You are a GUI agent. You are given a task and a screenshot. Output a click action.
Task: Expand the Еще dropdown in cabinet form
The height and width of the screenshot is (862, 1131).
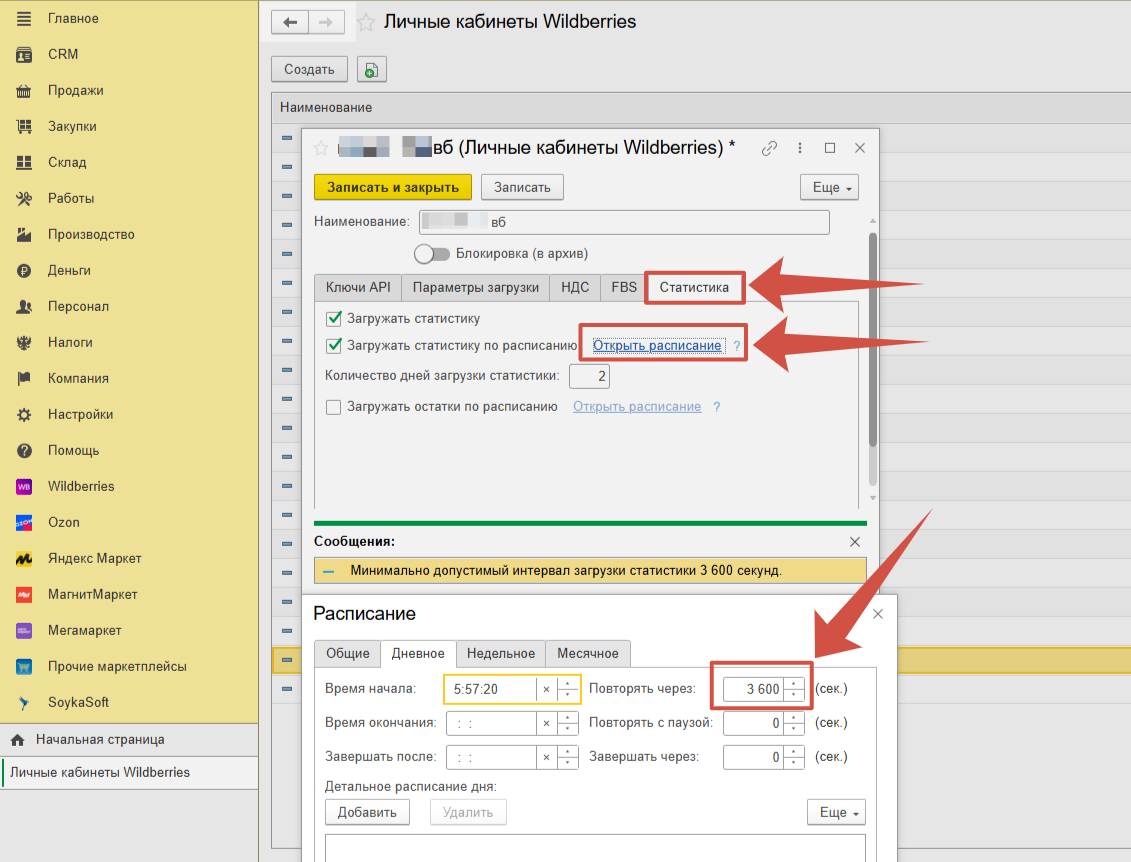click(828, 187)
